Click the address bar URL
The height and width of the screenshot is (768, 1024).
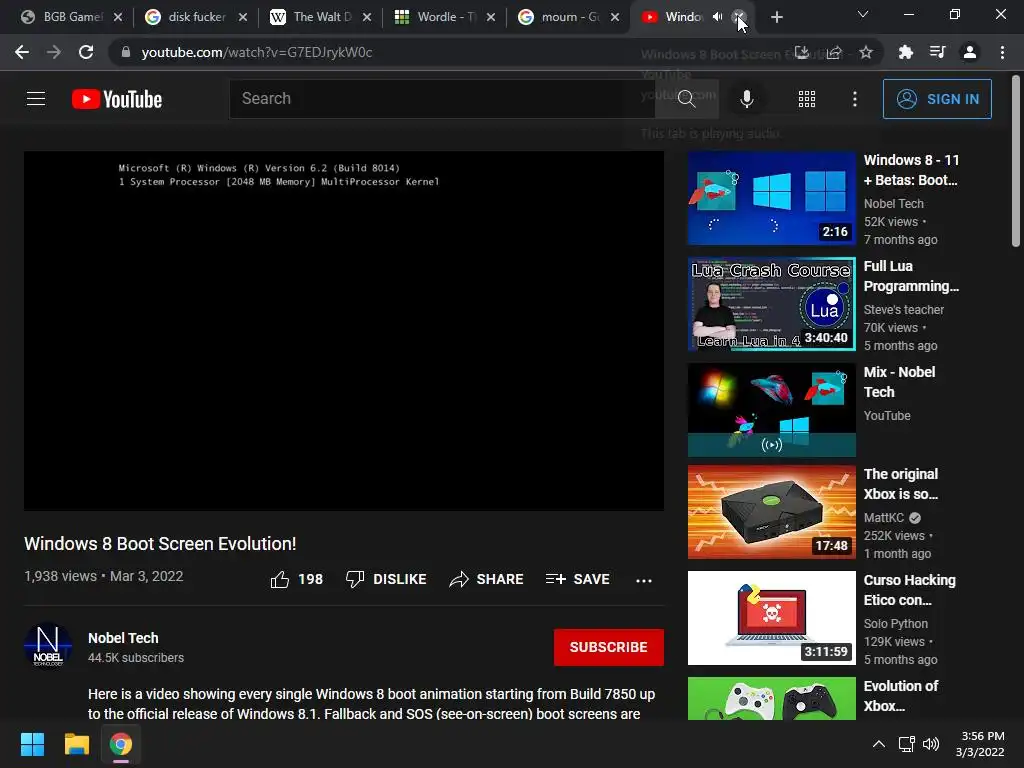pos(257,52)
